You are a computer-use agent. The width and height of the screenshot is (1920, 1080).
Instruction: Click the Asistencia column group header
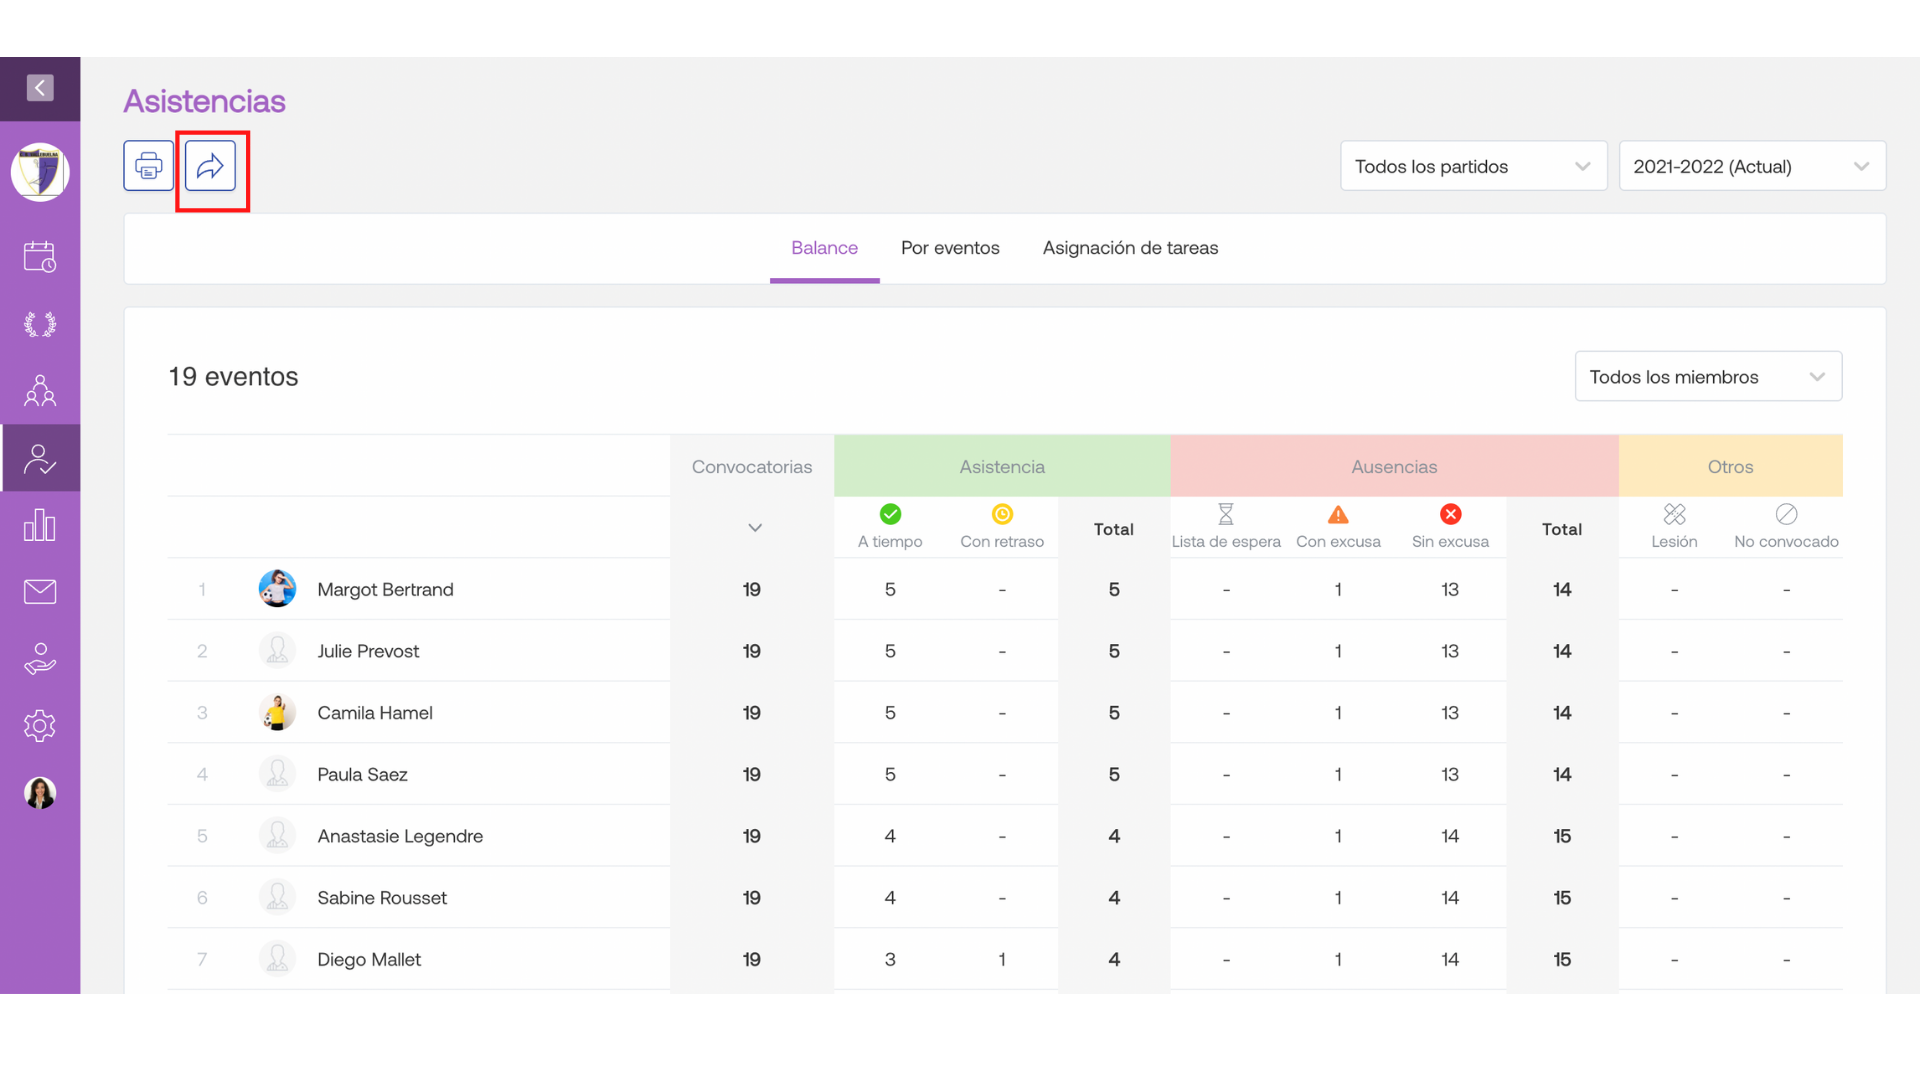1002,467
